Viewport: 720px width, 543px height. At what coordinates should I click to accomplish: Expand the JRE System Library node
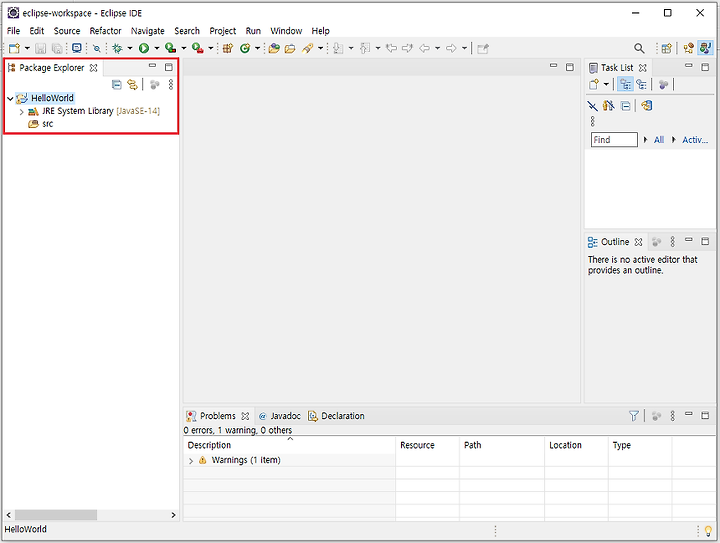[x=21, y=112]
